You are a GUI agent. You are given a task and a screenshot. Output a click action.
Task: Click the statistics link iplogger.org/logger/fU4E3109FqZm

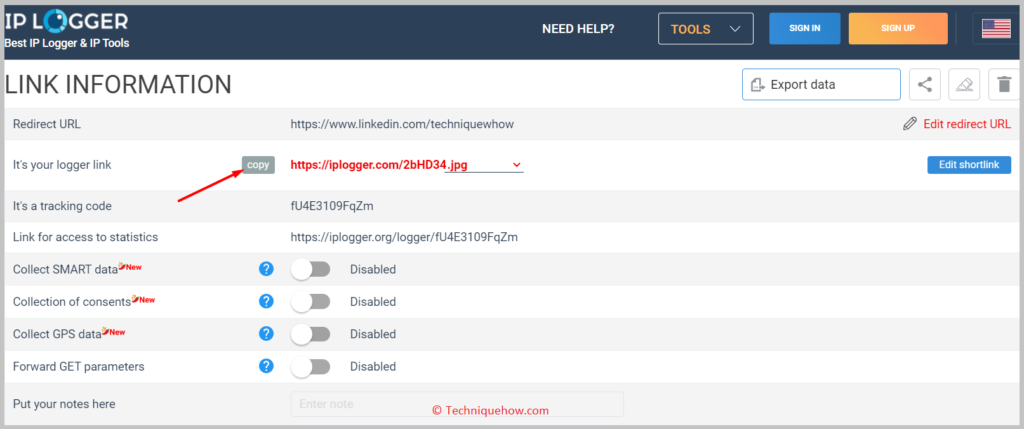pos(404,237)
